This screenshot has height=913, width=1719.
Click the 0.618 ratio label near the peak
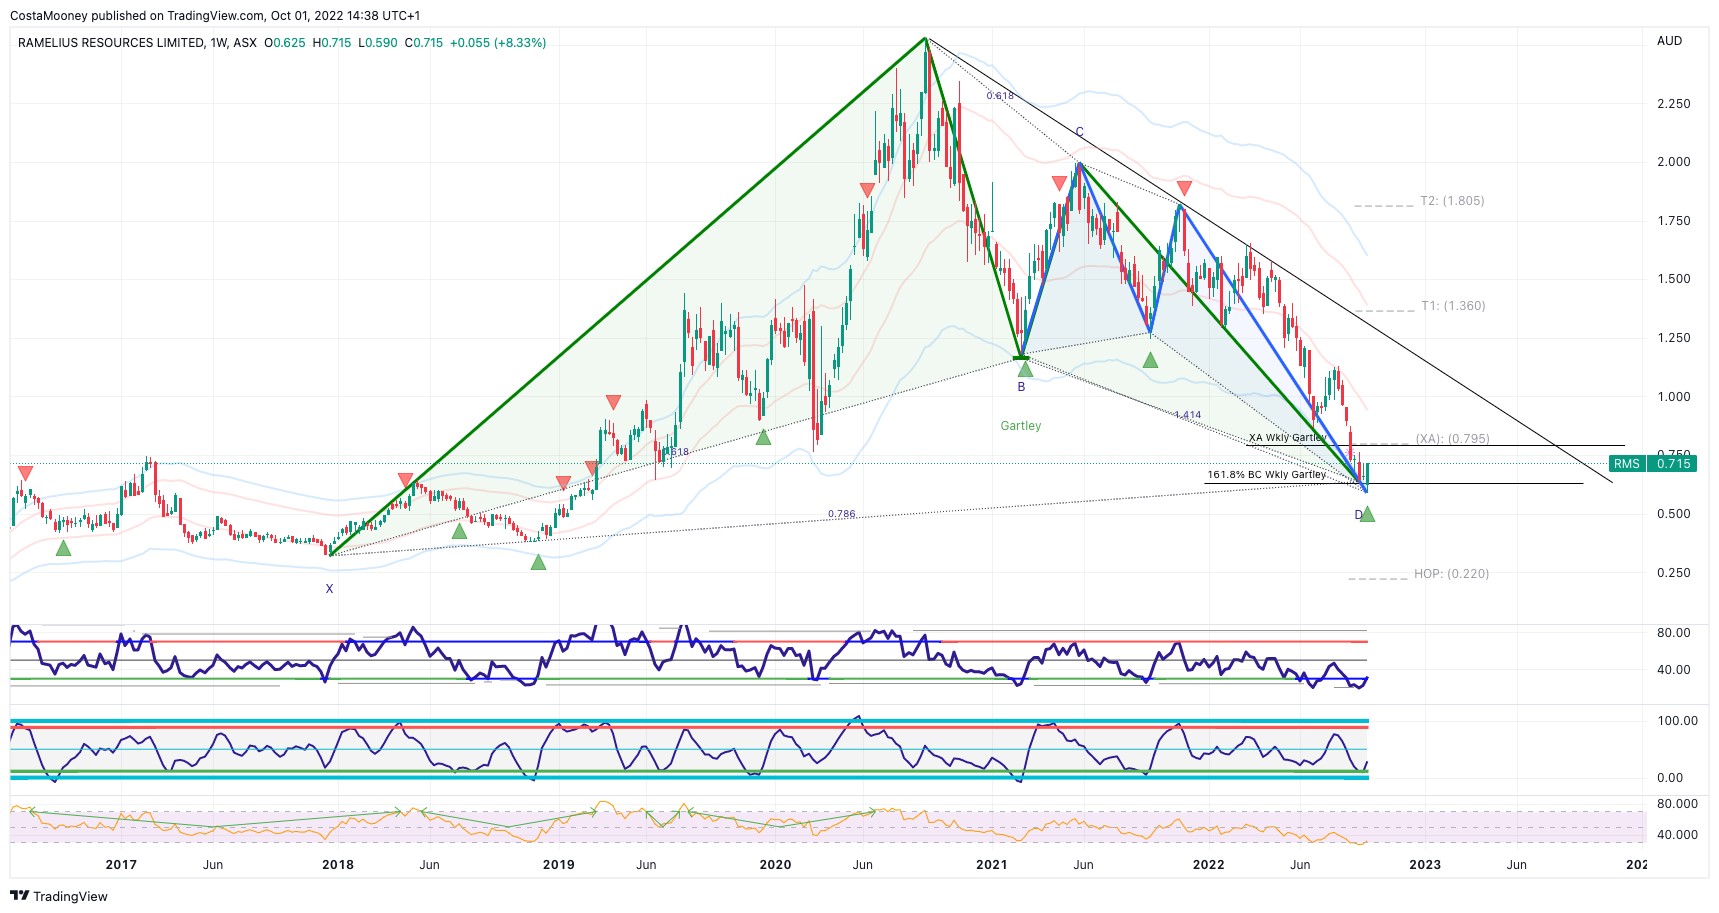(x=1000, y=96)
